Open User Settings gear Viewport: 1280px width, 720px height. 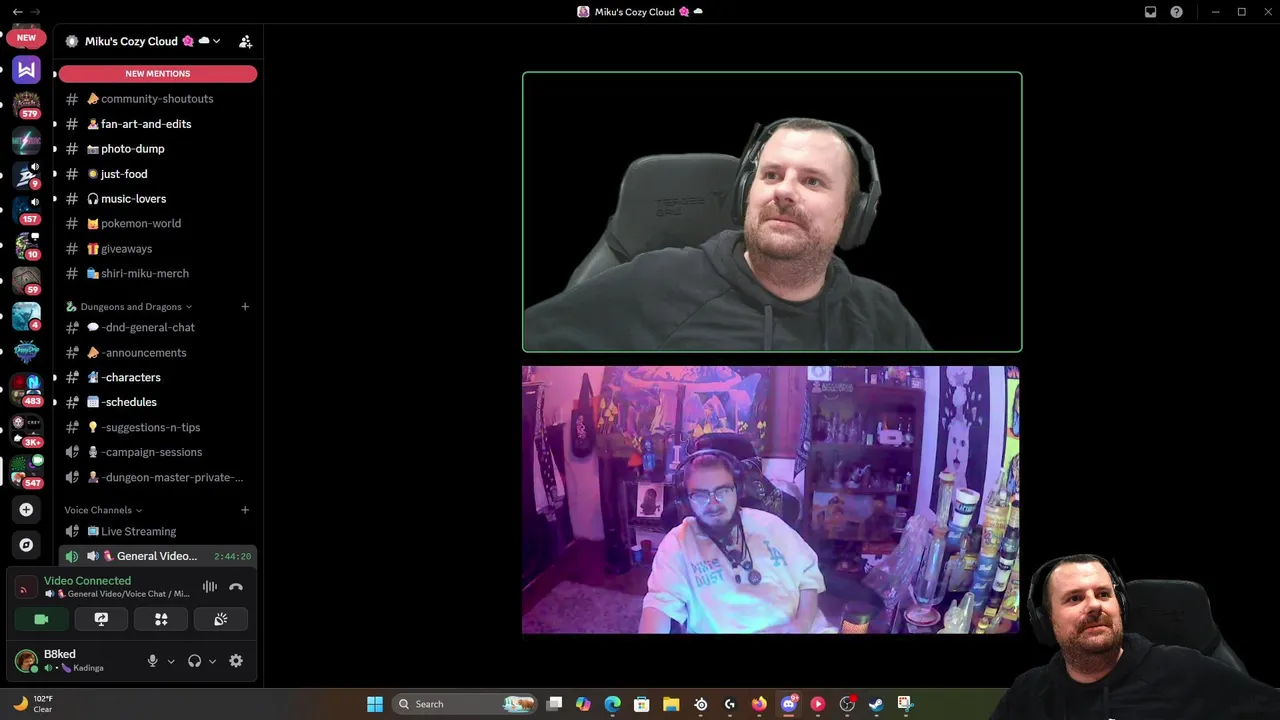236,661
